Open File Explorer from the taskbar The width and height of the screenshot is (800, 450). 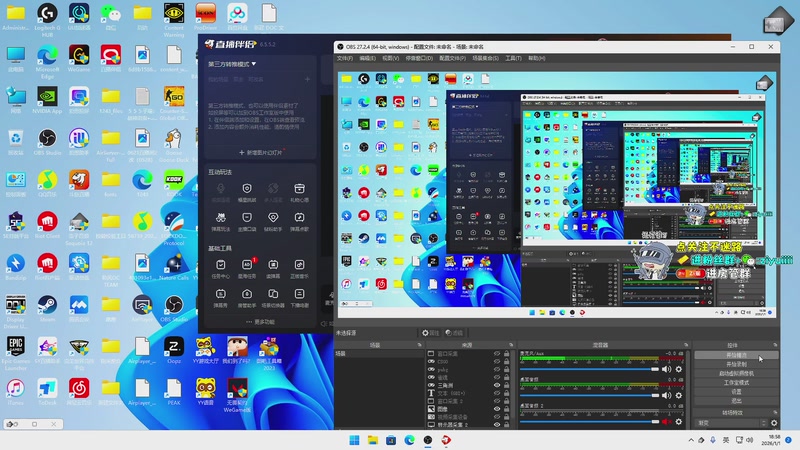[372, 440]
